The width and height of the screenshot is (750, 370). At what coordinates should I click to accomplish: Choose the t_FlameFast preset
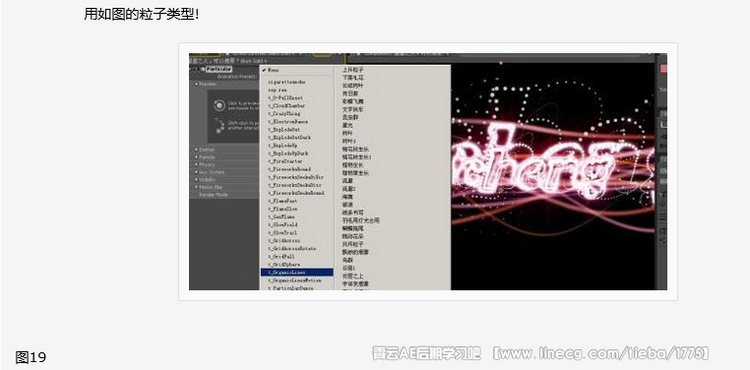(283, 201)
